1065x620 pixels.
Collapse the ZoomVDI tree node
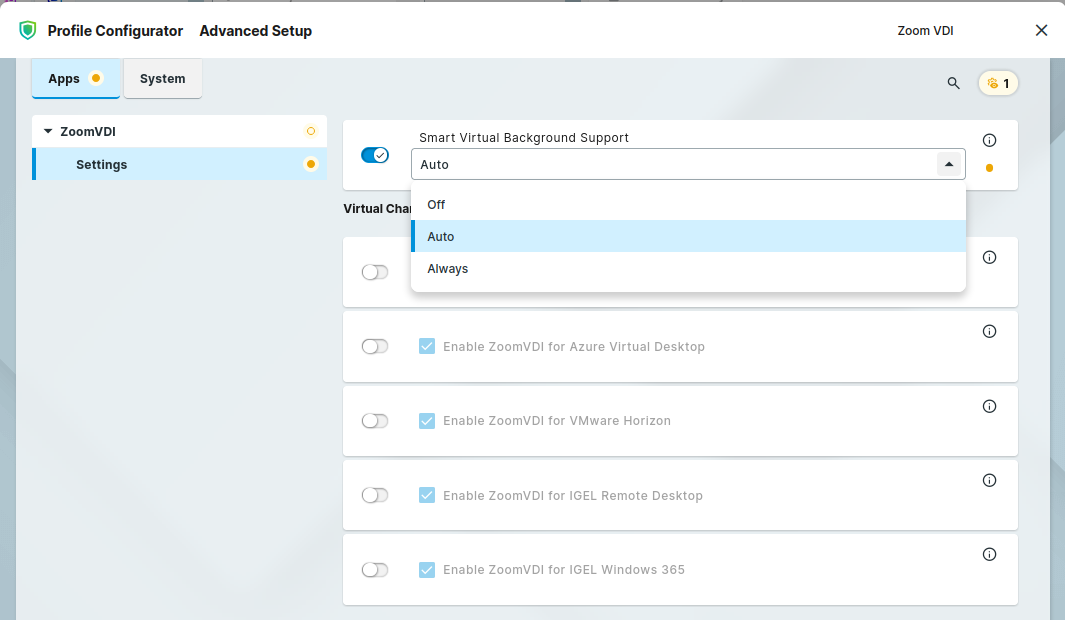click(48, 131)
